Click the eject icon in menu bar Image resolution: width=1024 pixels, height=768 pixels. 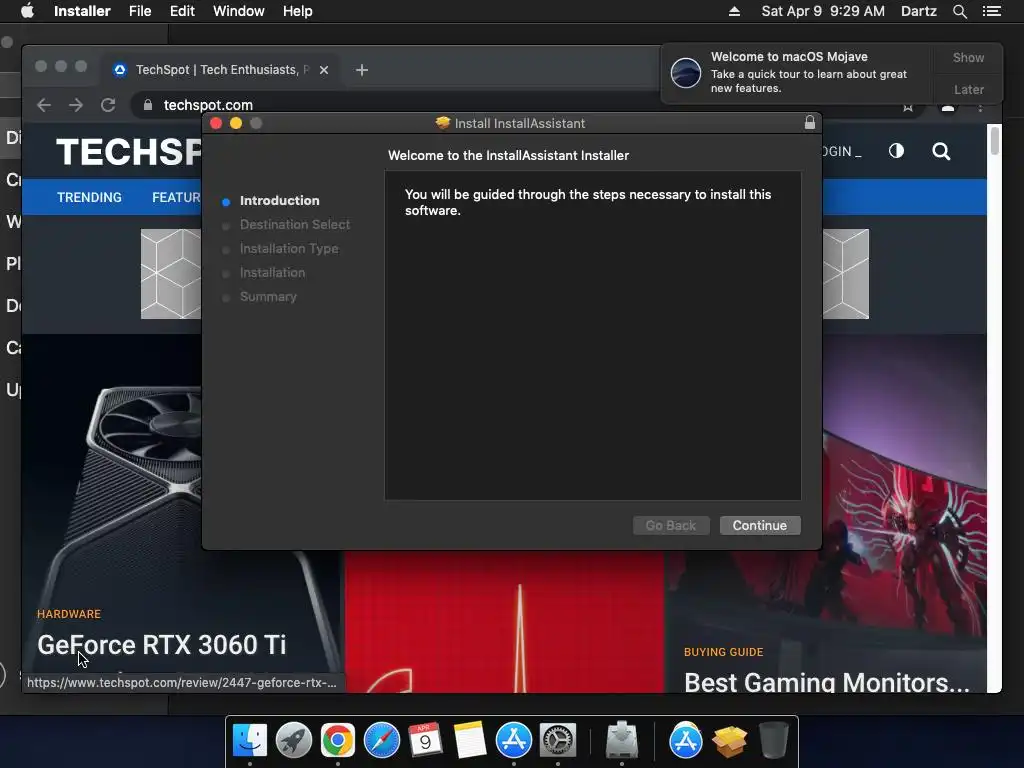click(734, 11)
